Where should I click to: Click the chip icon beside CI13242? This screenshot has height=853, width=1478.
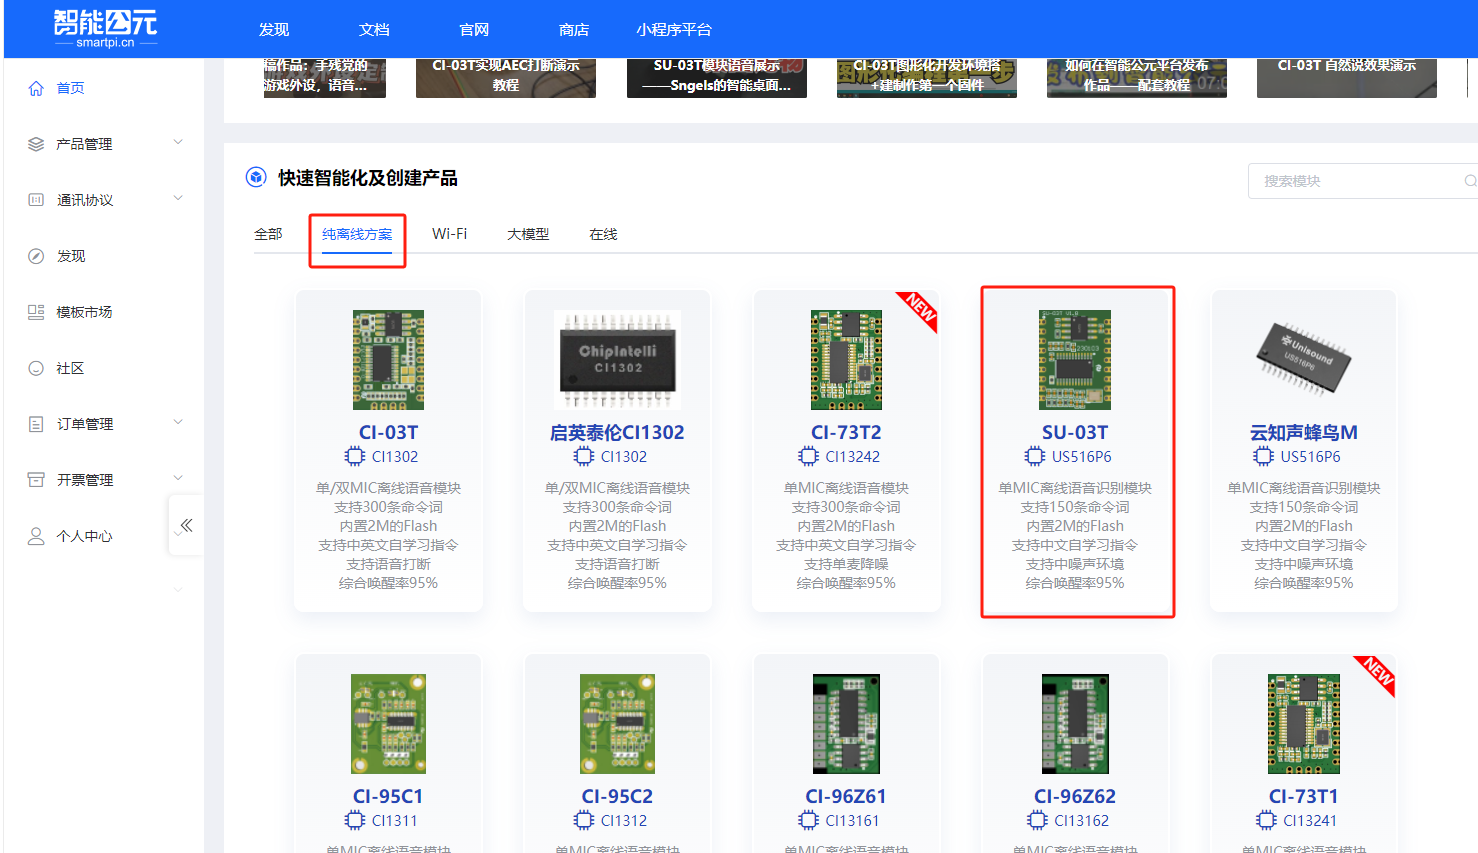(x=808, y=456)
